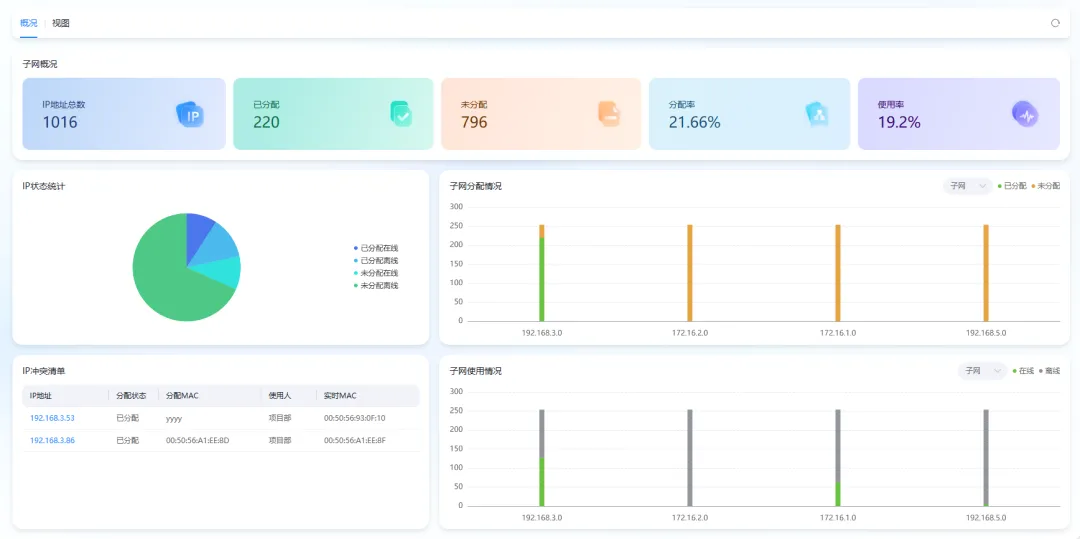Open the 子网 dropdown in 子网分配情况
This screenshot has width=1080, height=539.
967,186
